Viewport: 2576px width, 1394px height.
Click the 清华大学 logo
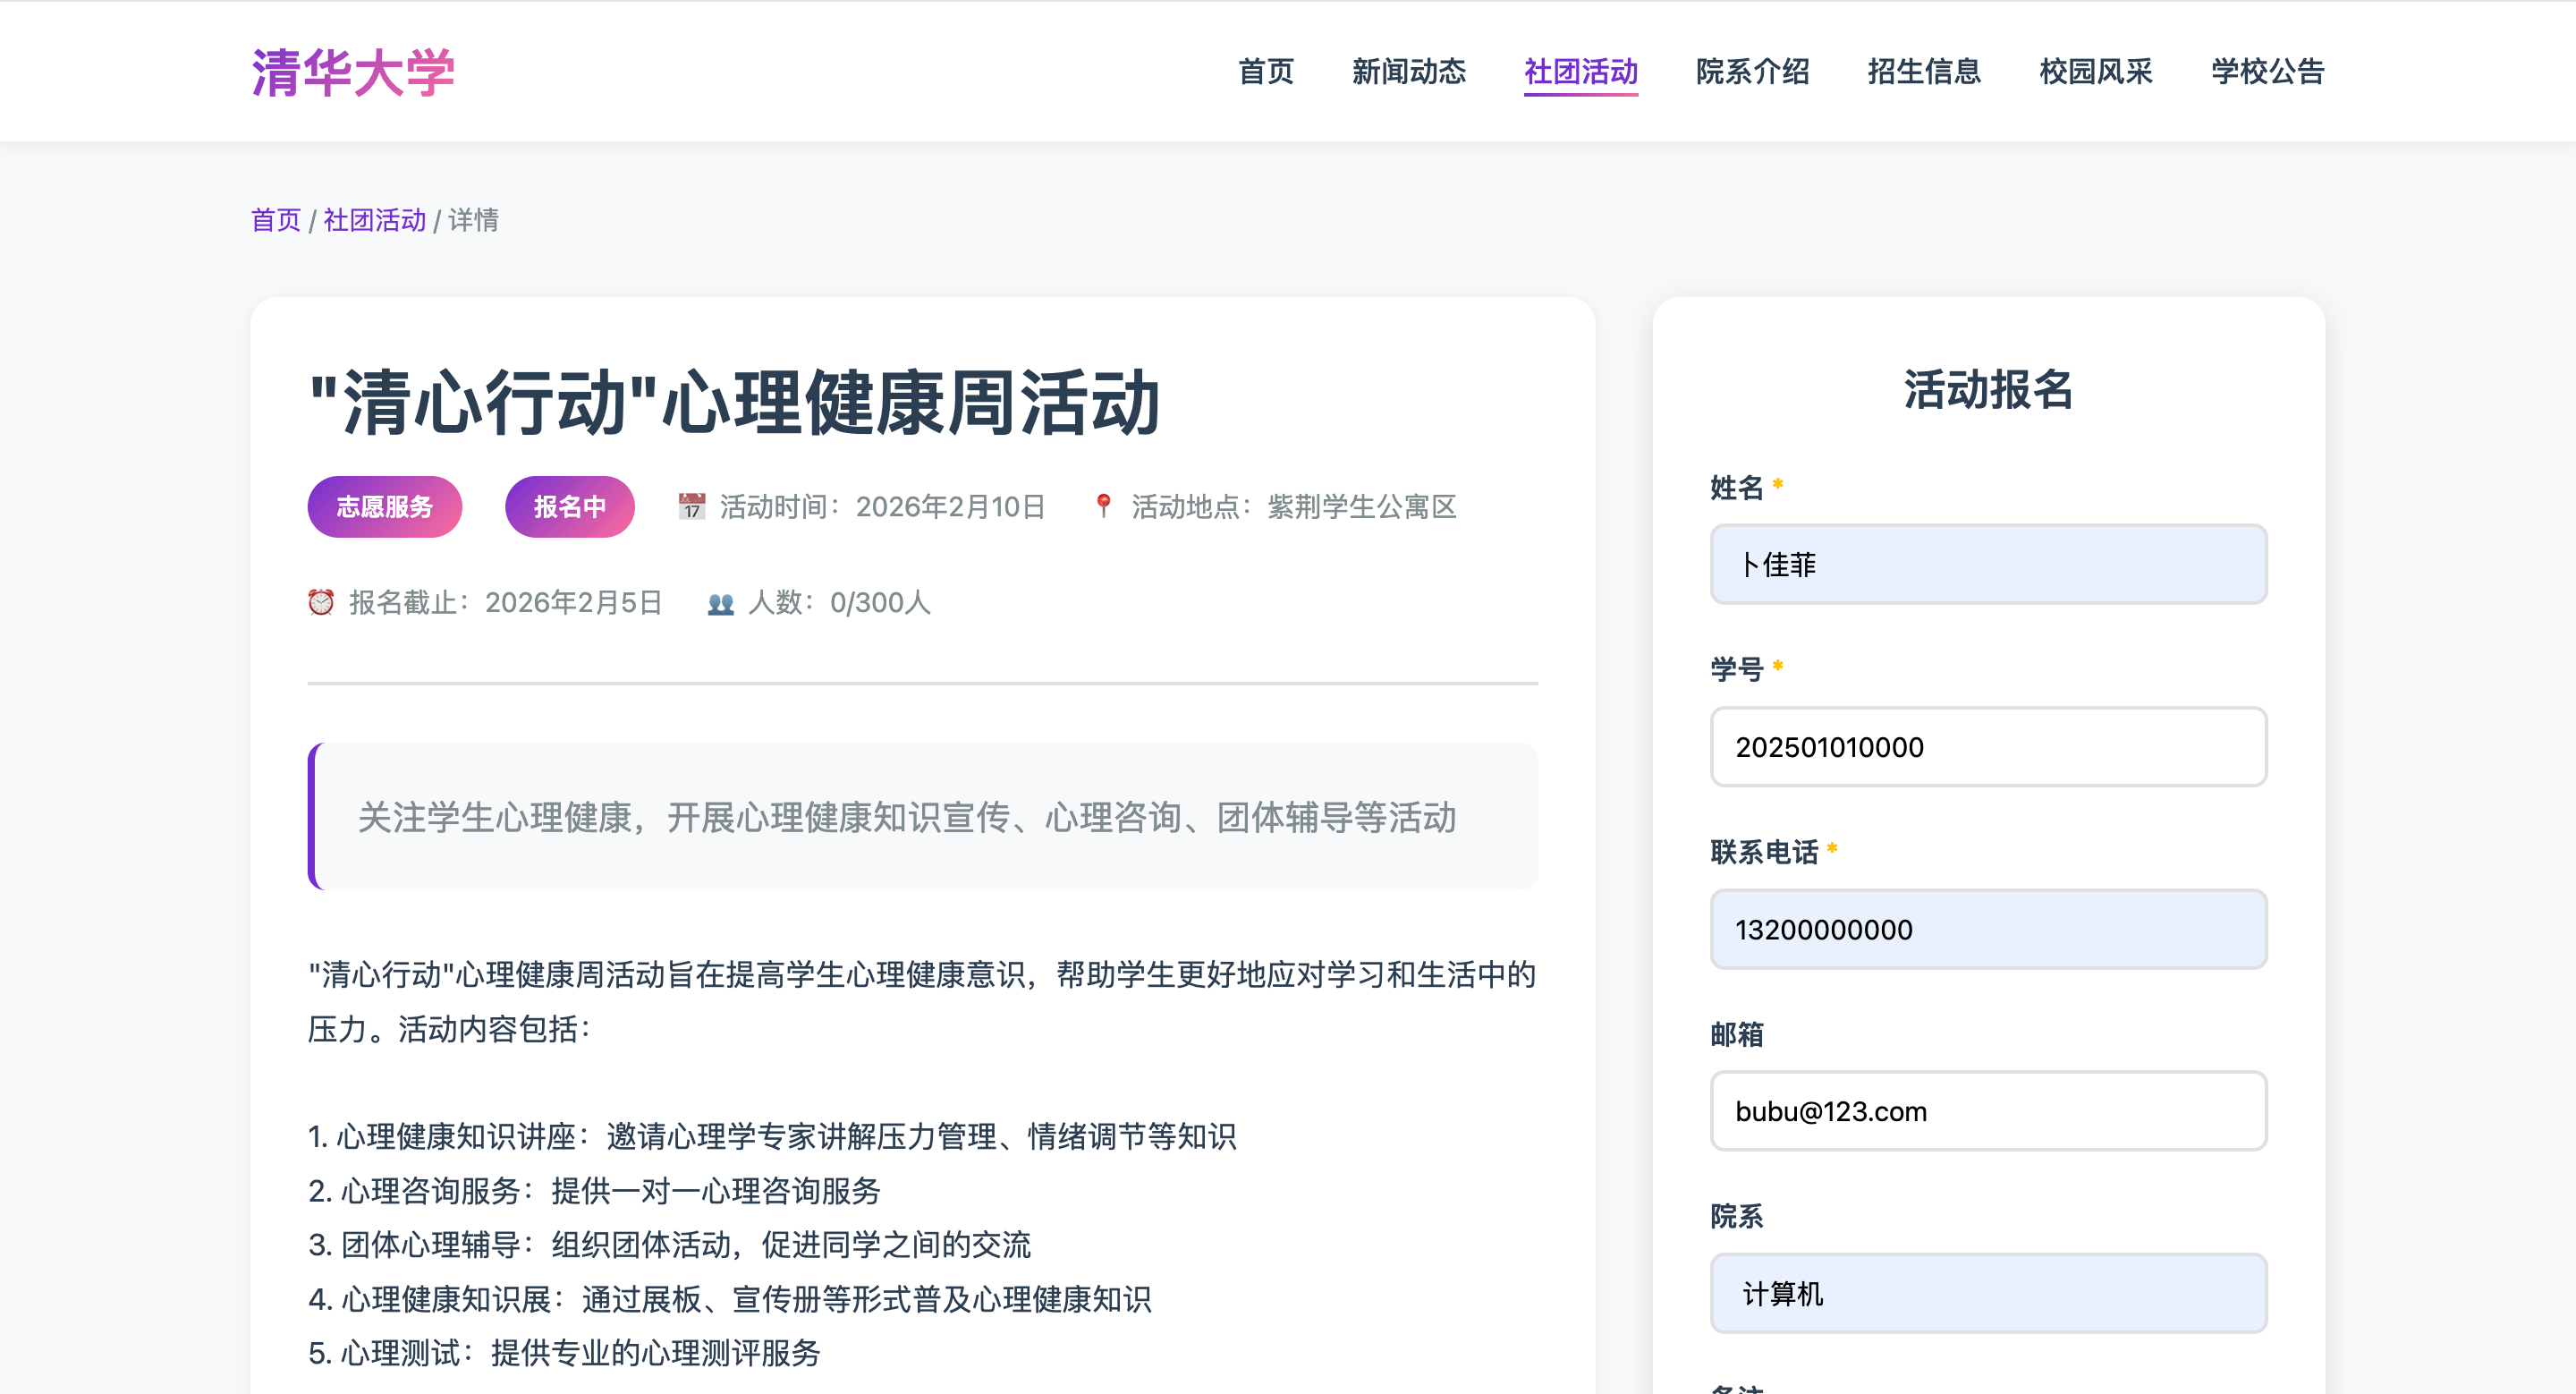click(x=352, y=72)
